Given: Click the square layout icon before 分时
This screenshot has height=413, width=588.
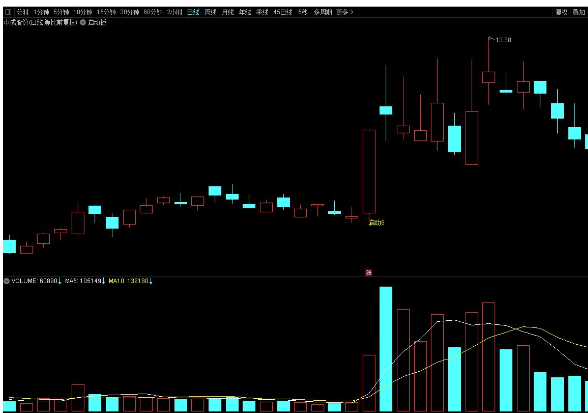Looking at the screenshot, I should [x=8, y=12].
